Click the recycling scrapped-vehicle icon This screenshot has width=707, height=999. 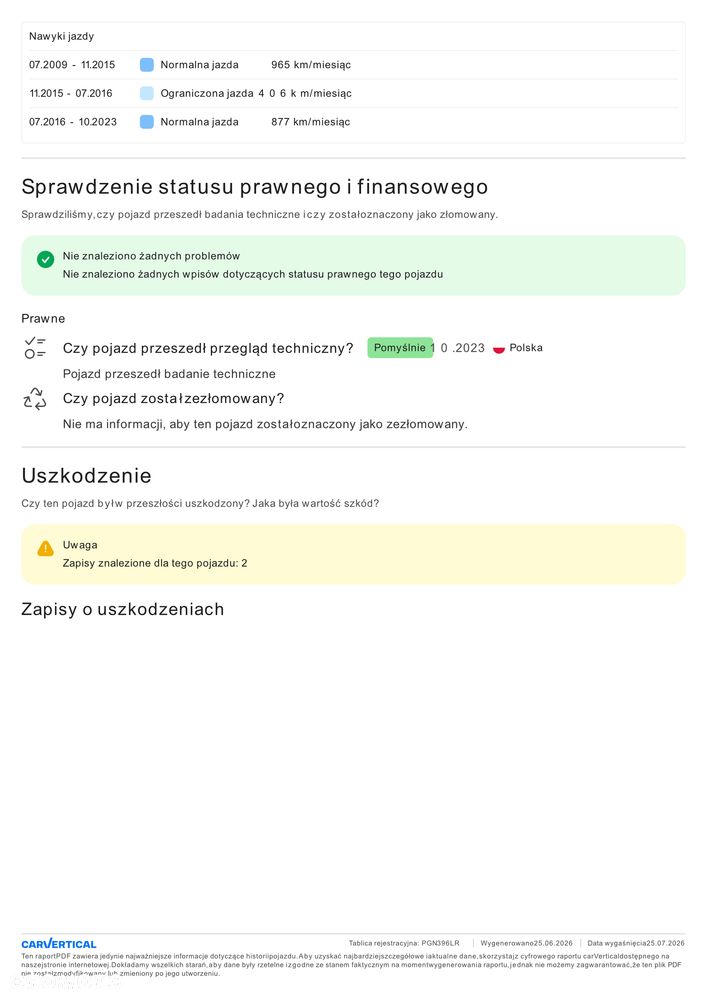click(35, 399)
